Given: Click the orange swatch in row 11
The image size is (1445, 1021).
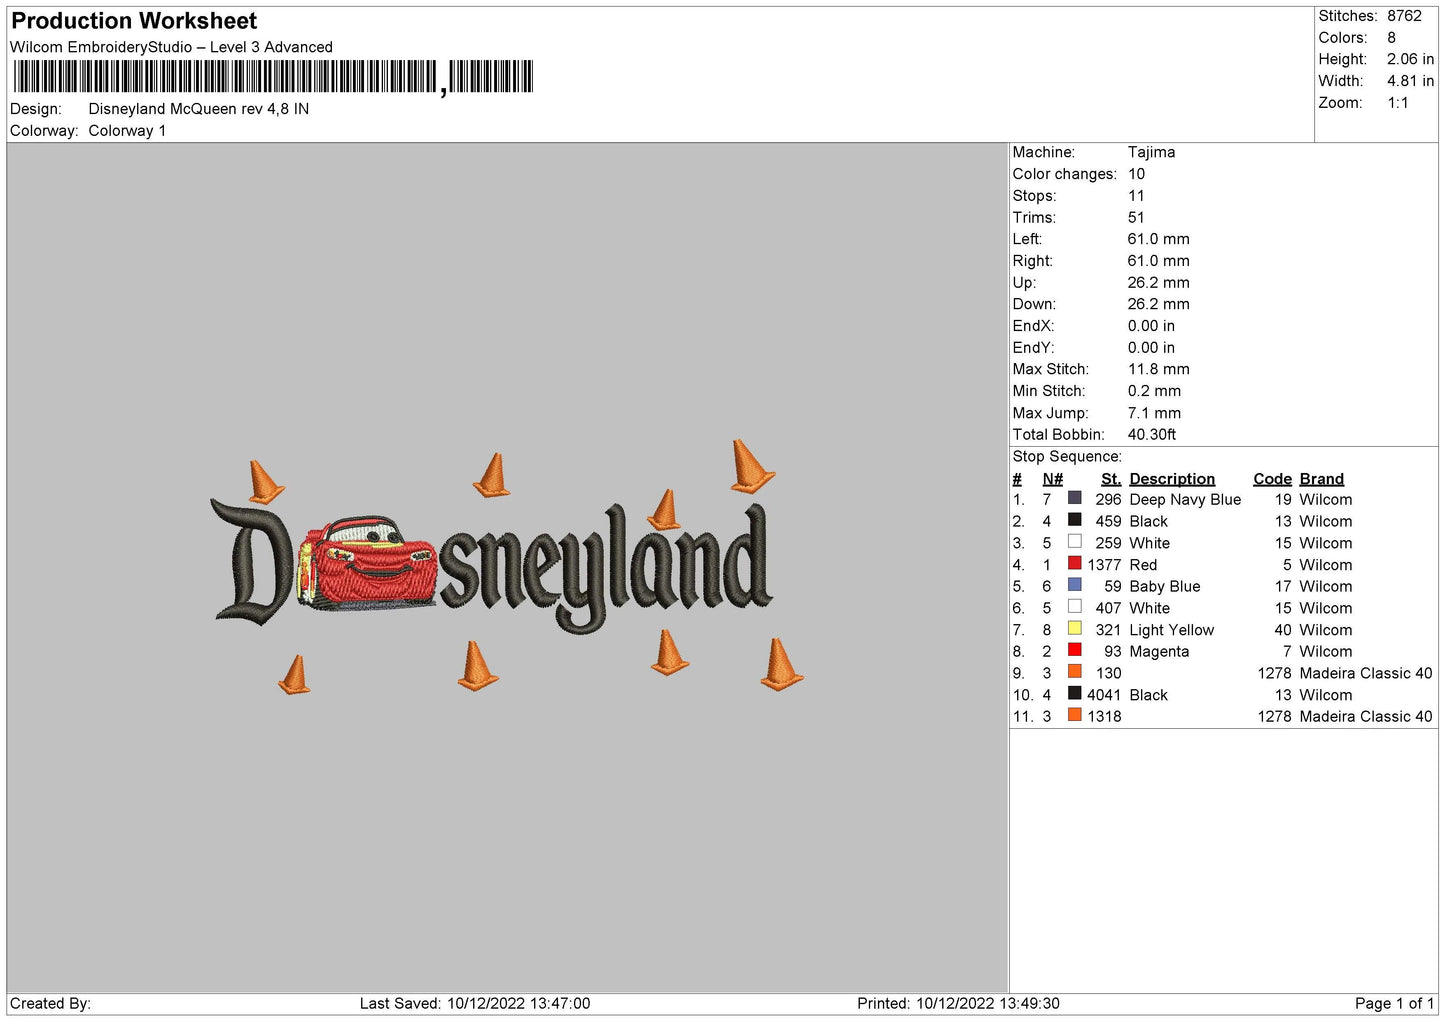Looking at the screenshot, I should (1074, 715).
